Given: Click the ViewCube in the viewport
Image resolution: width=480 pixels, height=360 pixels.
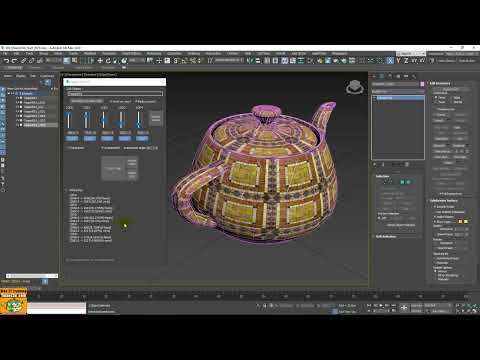Looking at the screenshot, I should coord(354,87).
